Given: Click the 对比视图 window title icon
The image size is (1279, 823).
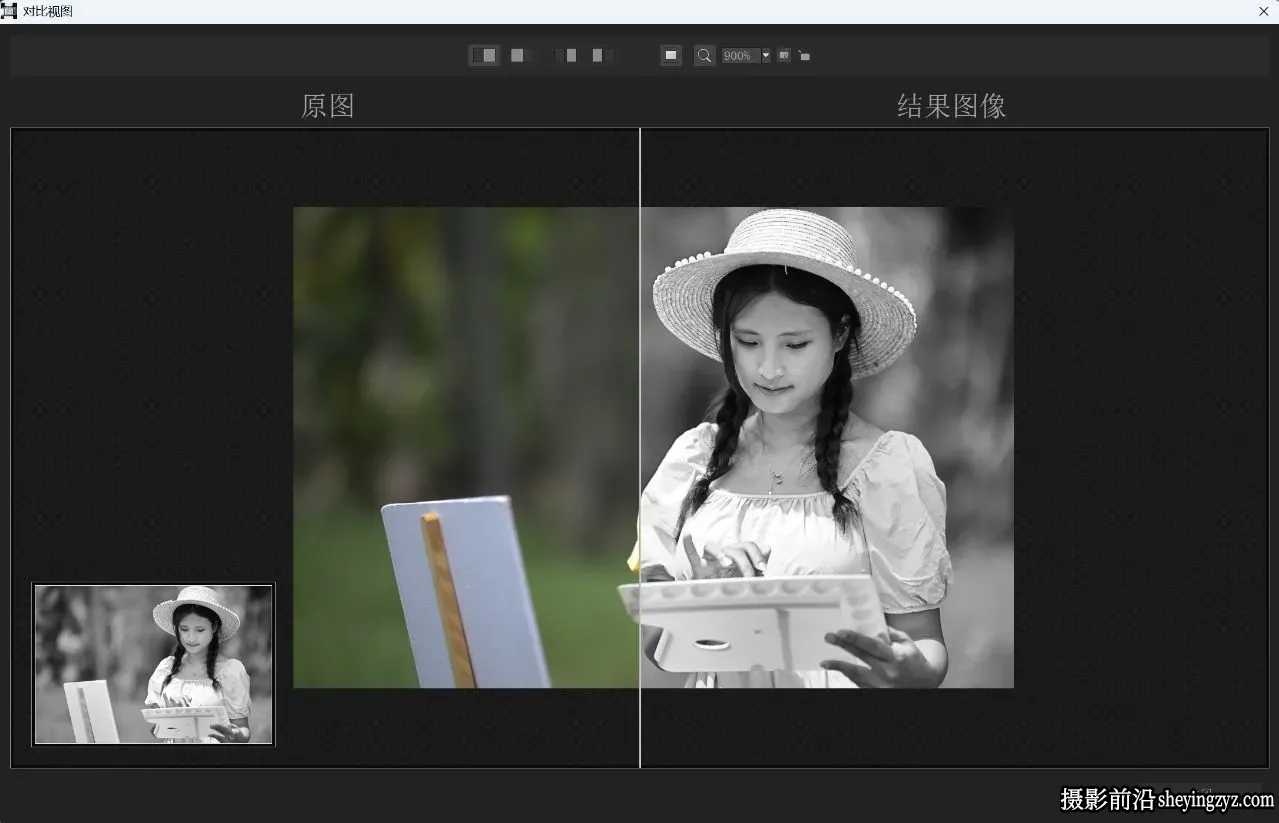Looking at the screenshot, I should point(9,11).
